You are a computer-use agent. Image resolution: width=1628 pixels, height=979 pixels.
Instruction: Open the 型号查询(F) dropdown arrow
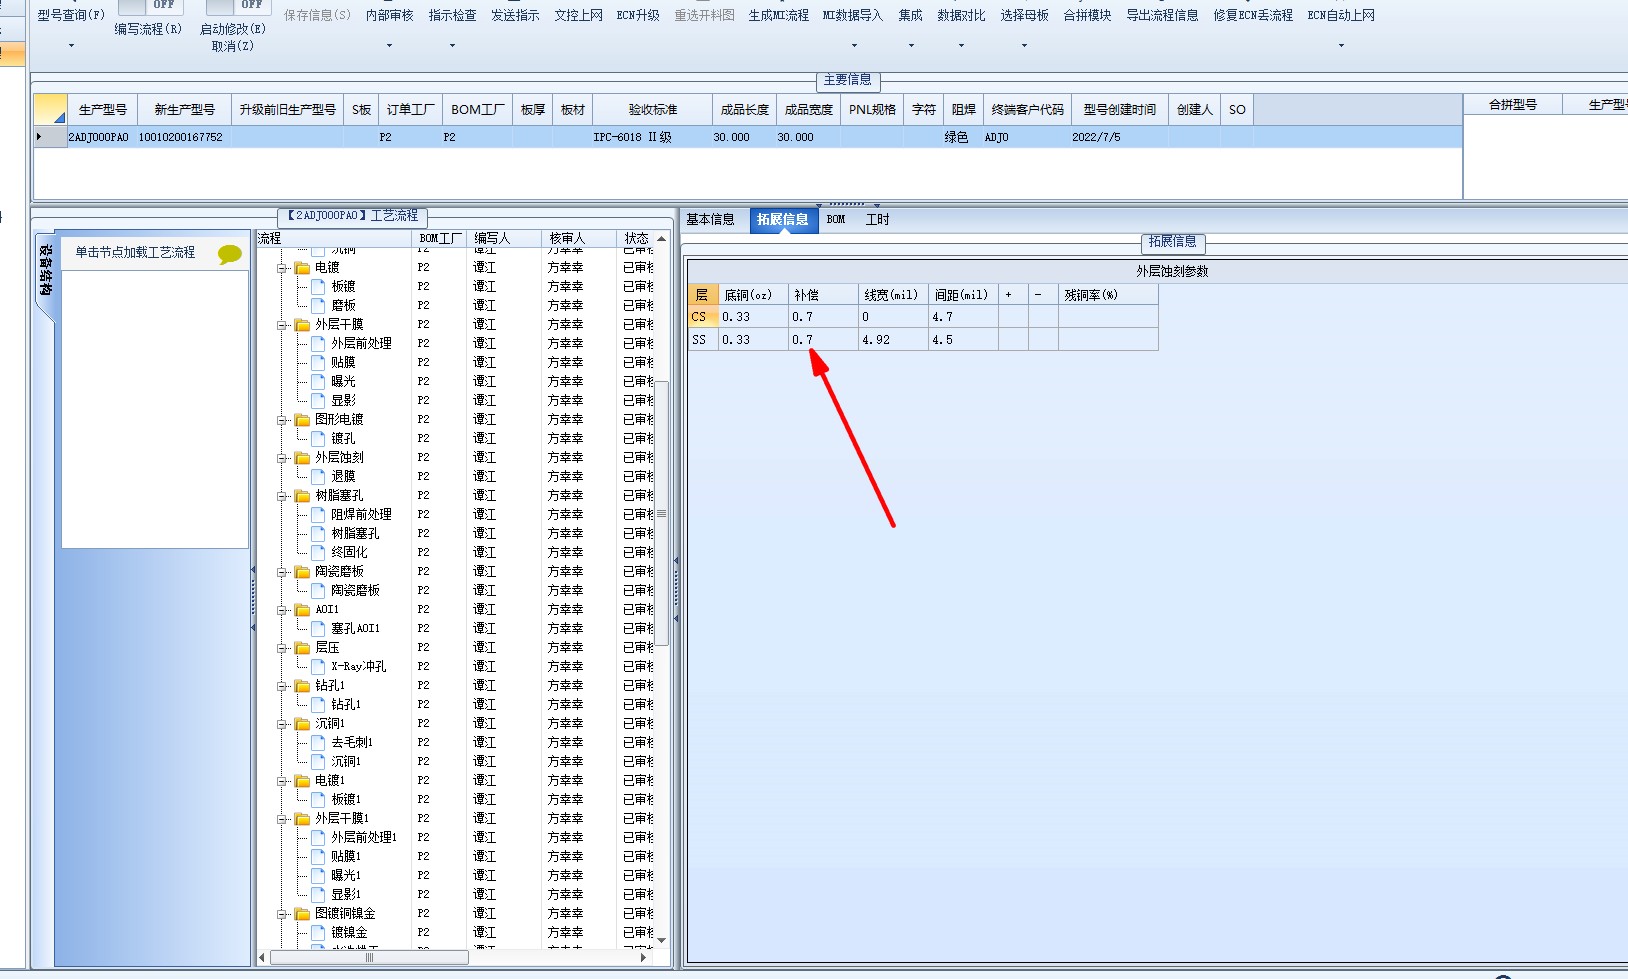[x=71, y=46]
